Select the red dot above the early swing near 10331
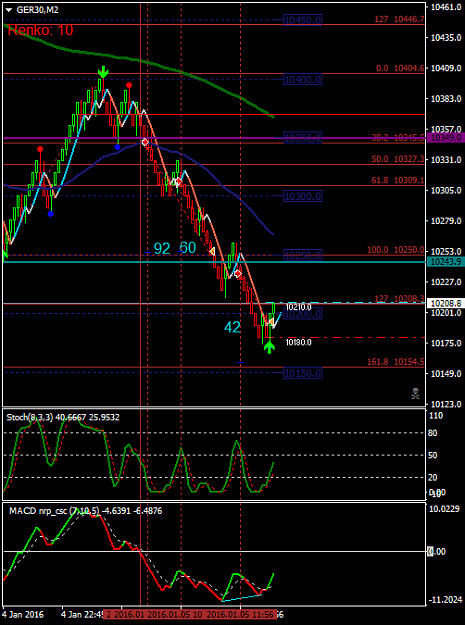This screenshot has height=625, width=465. coord(40,149)
